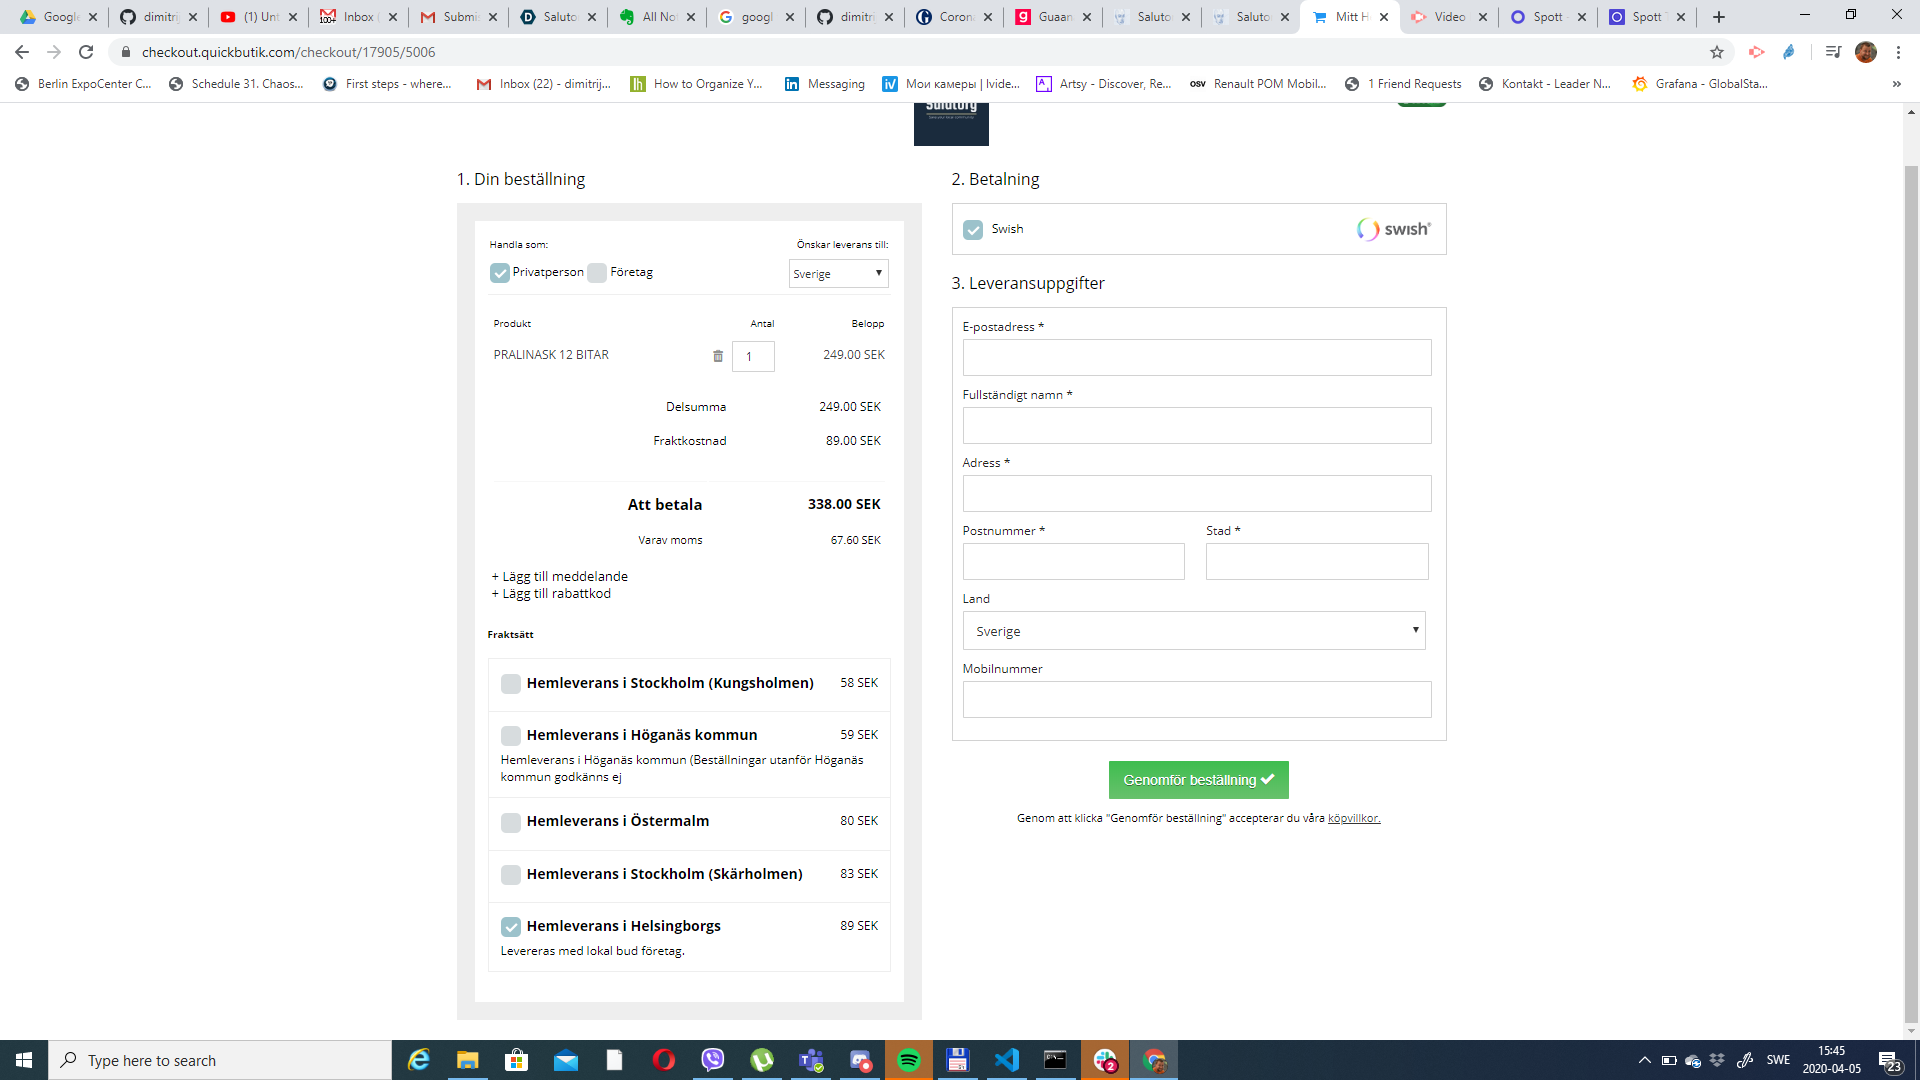Open File Explorer from taskbar
Viewport: 1920px width, 1080px height.
point(467,1060)
